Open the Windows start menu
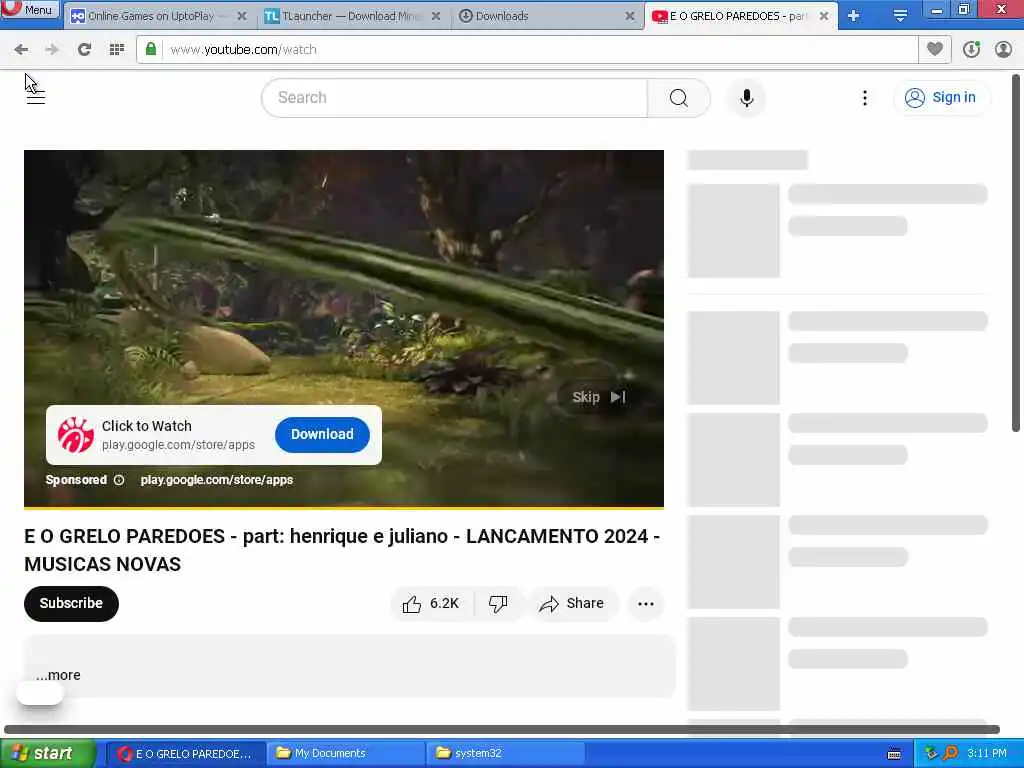This screenshot has height=768, width=1024. click(x=47, y=754)
